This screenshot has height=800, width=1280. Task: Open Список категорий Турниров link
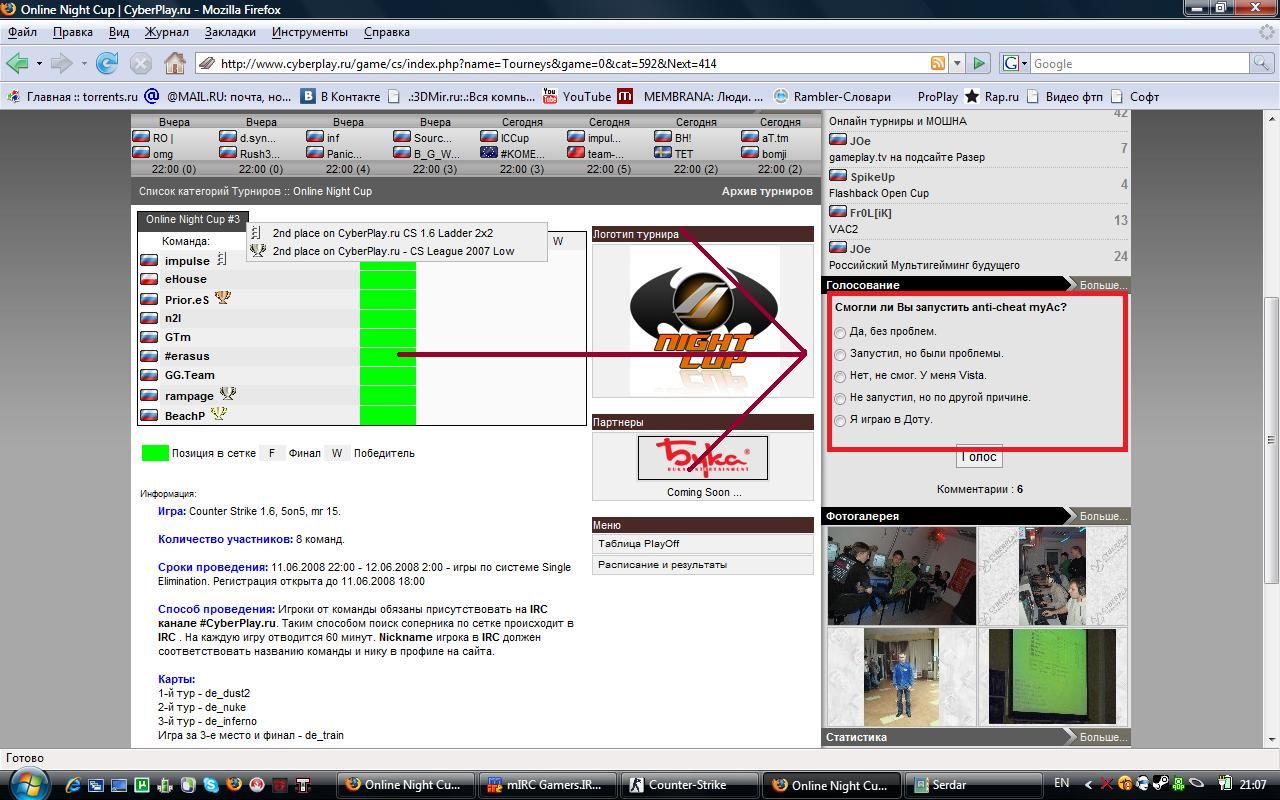211,191
